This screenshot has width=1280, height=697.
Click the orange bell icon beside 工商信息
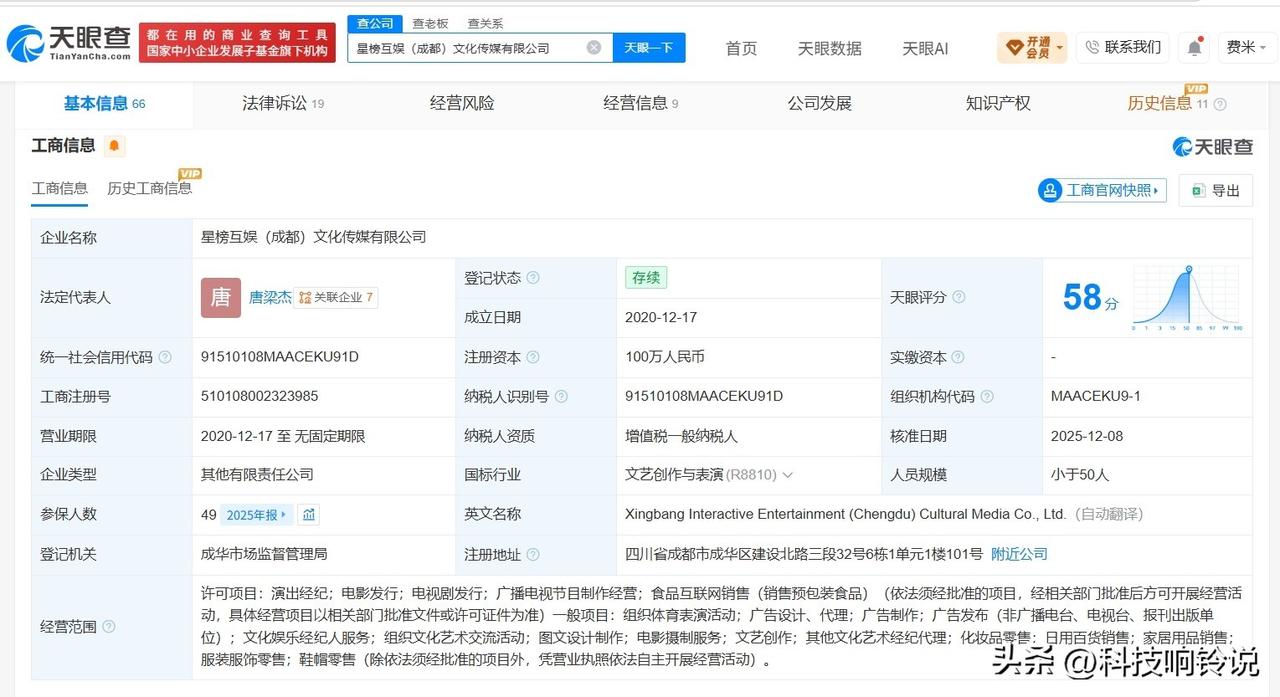click(114, 146)
